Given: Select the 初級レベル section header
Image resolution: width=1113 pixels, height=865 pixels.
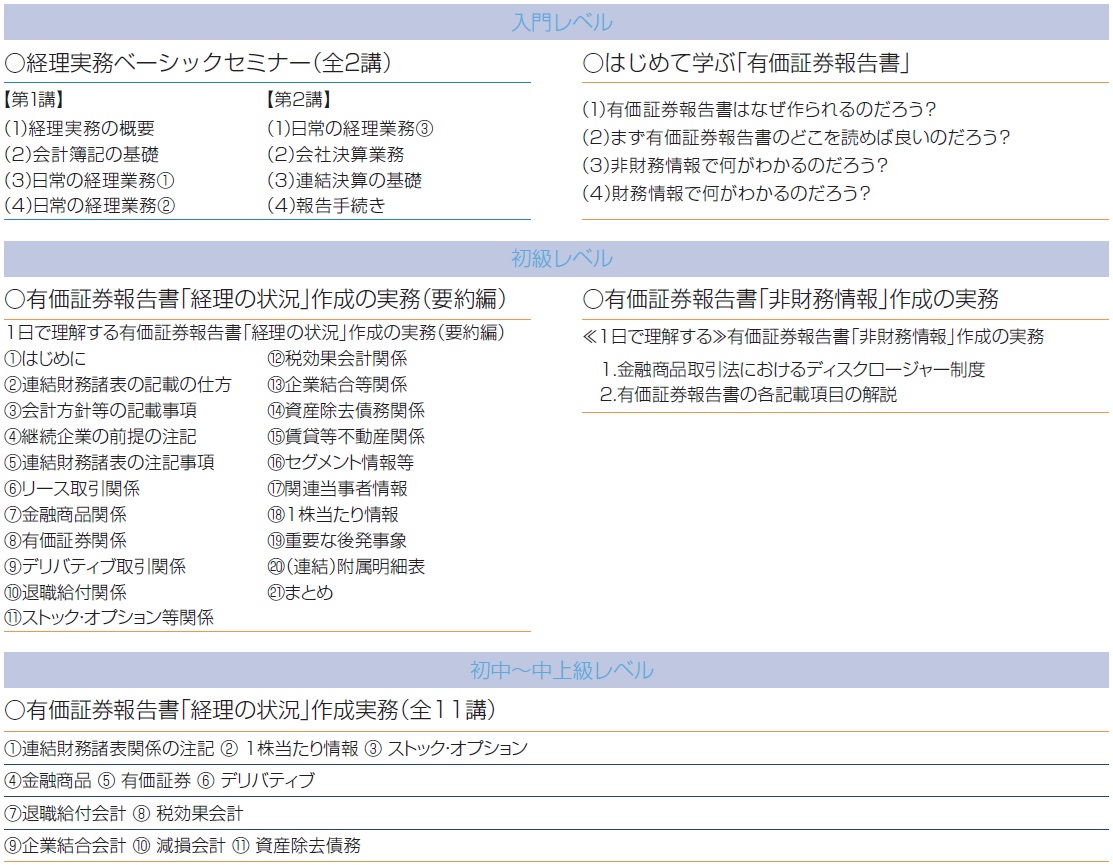Looking at the screenshot, I should [556, 258].
